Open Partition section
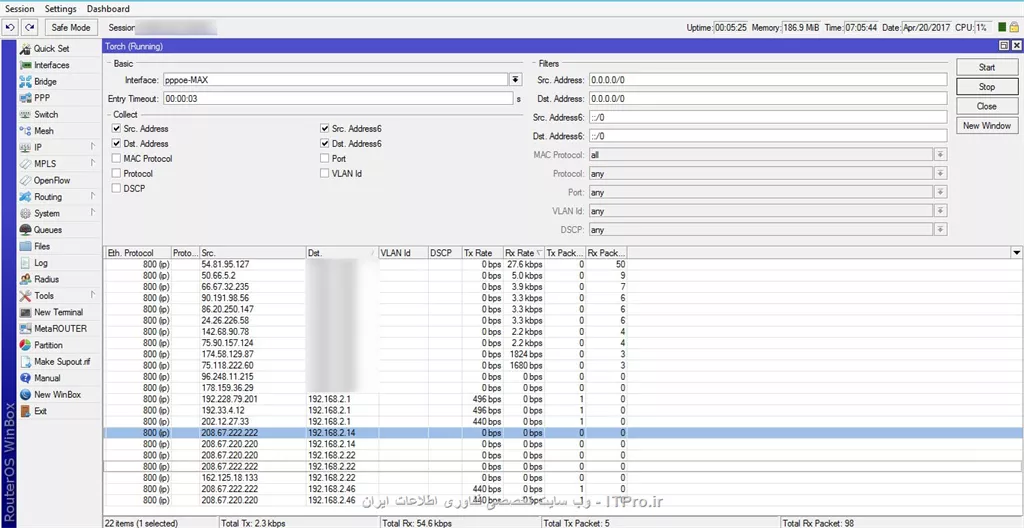The width and height of the screenshot is (1024, 528). (48, 345)
